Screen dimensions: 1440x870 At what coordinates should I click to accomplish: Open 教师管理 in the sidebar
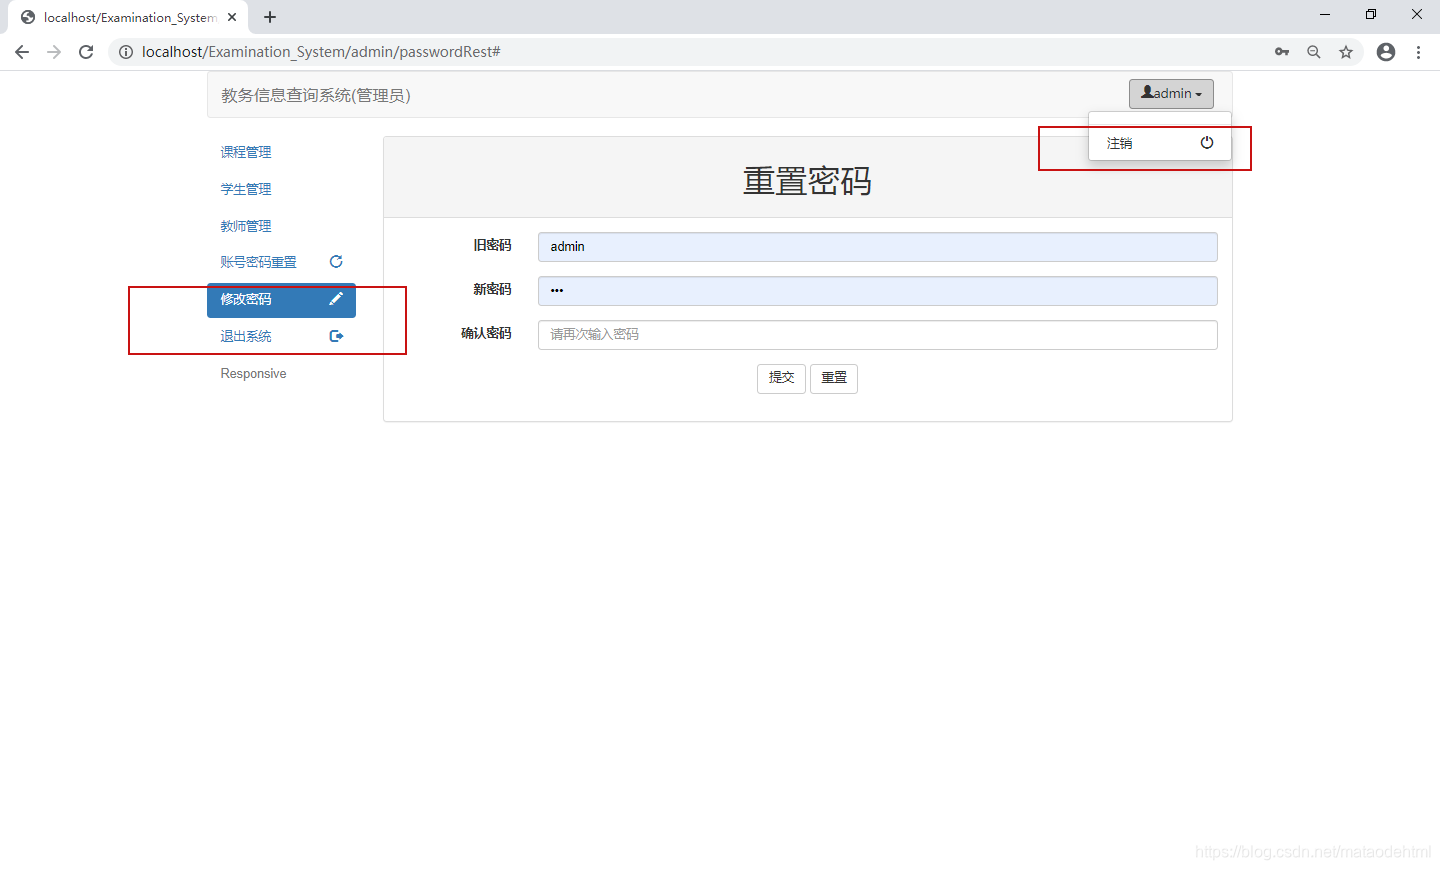[x=246, y=226]
